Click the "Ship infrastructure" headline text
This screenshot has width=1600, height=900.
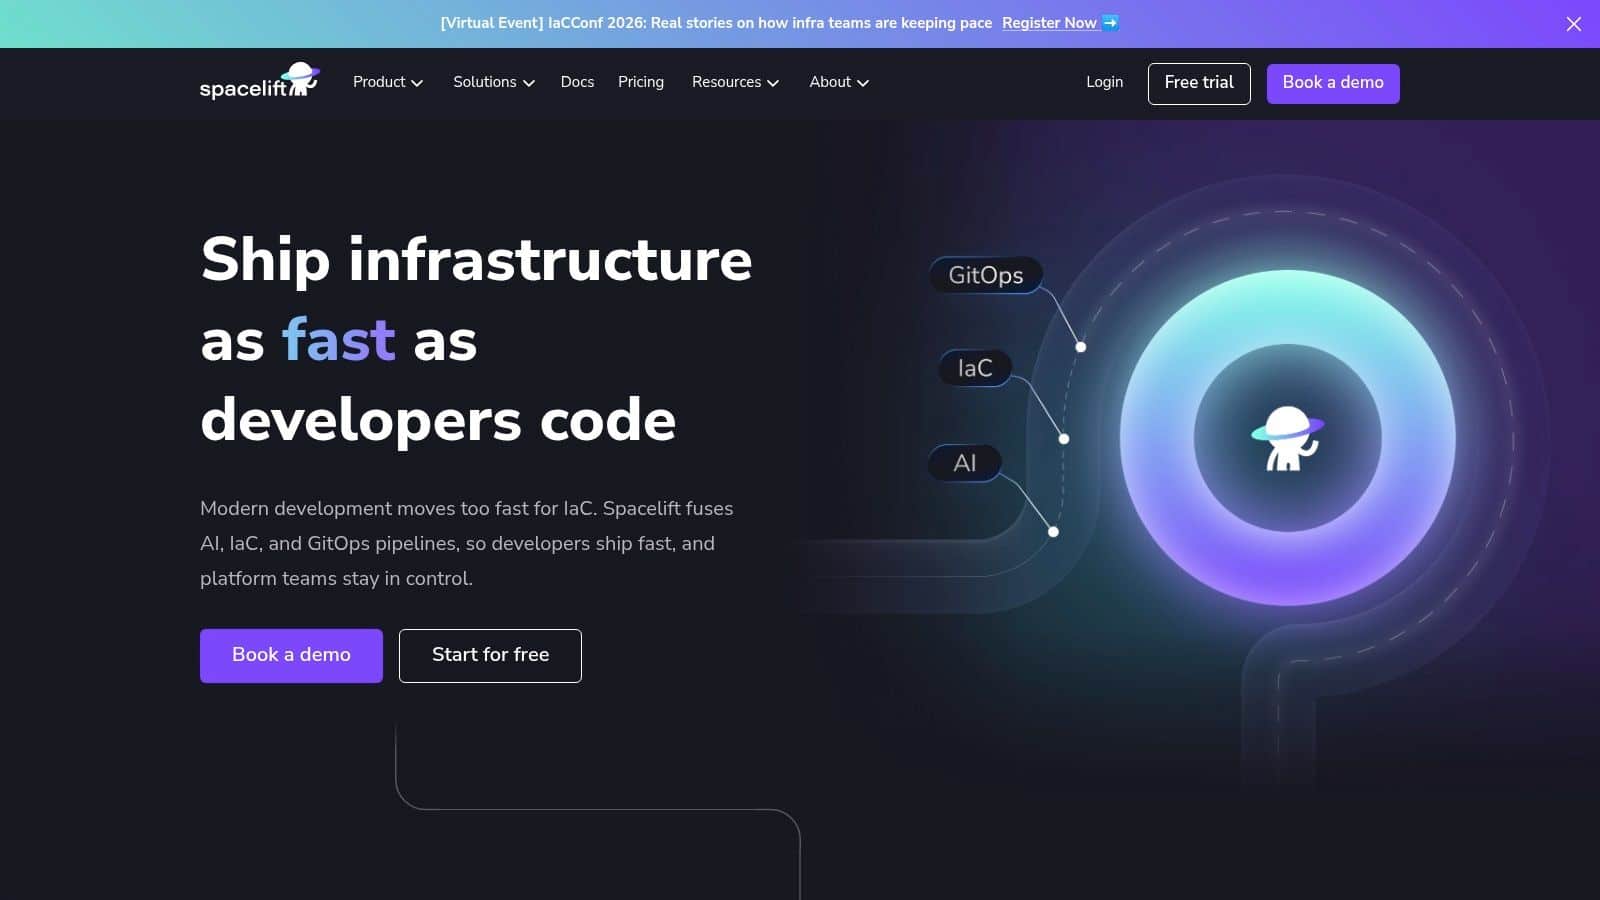476,260
